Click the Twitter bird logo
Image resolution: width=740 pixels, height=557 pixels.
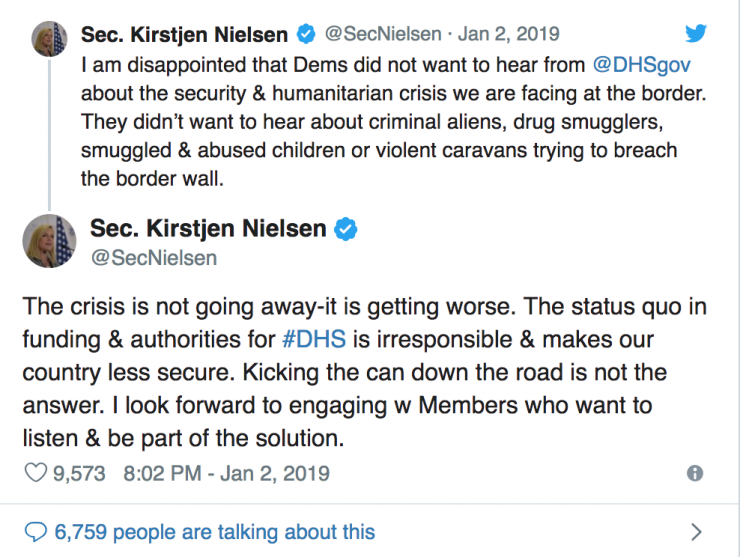pos(696,33)
